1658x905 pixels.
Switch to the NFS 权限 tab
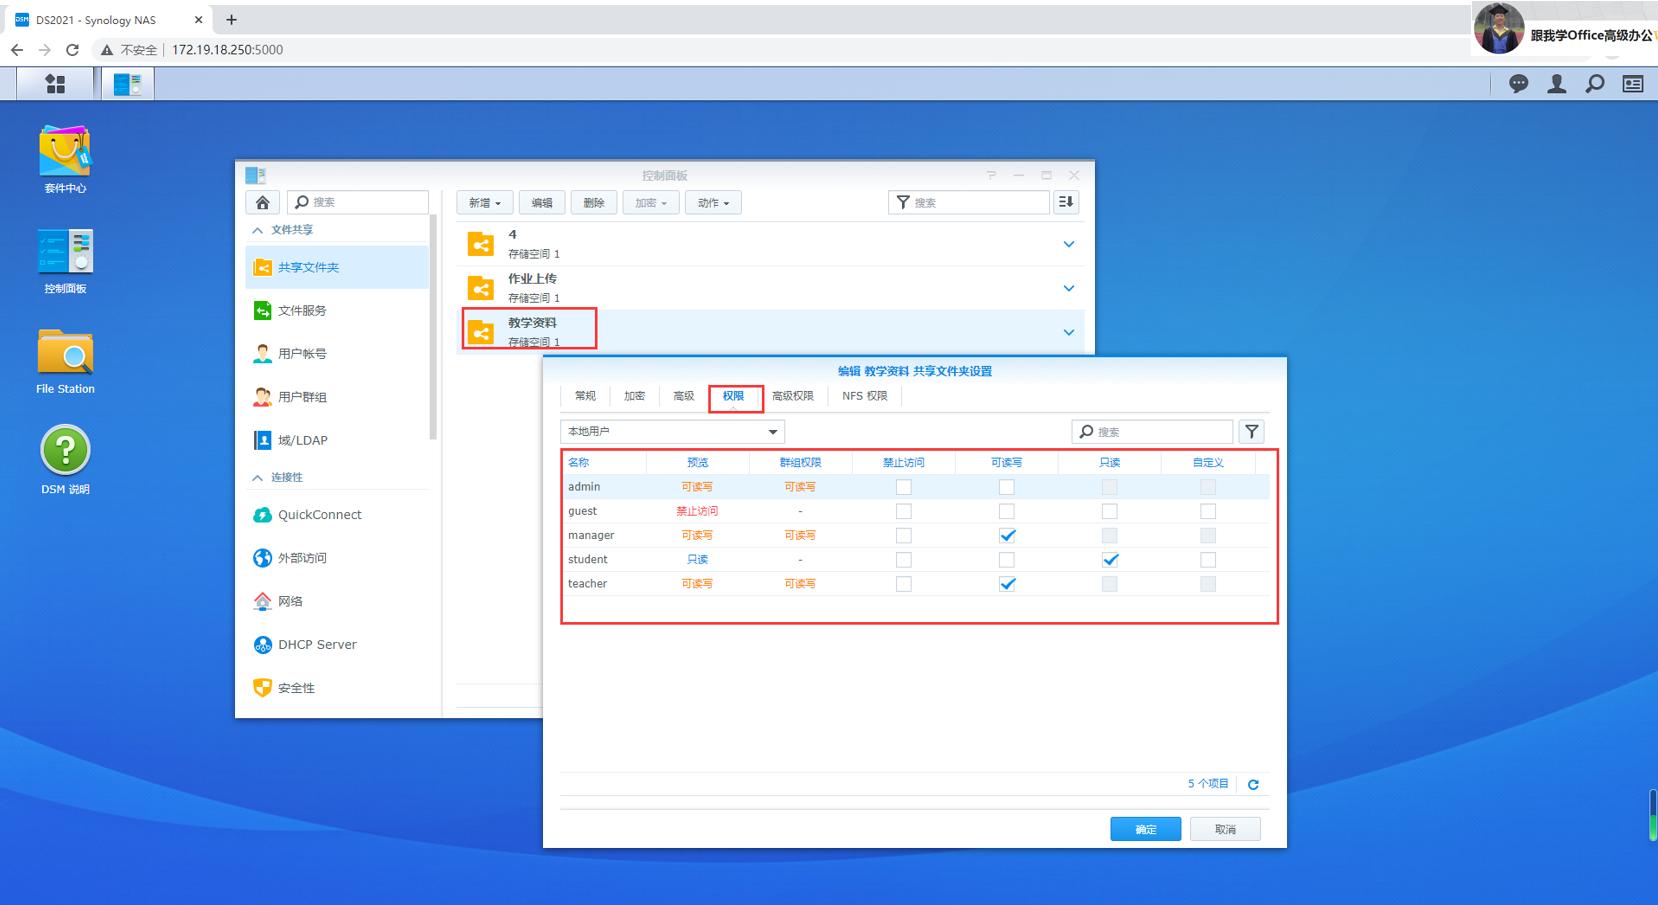864,396
